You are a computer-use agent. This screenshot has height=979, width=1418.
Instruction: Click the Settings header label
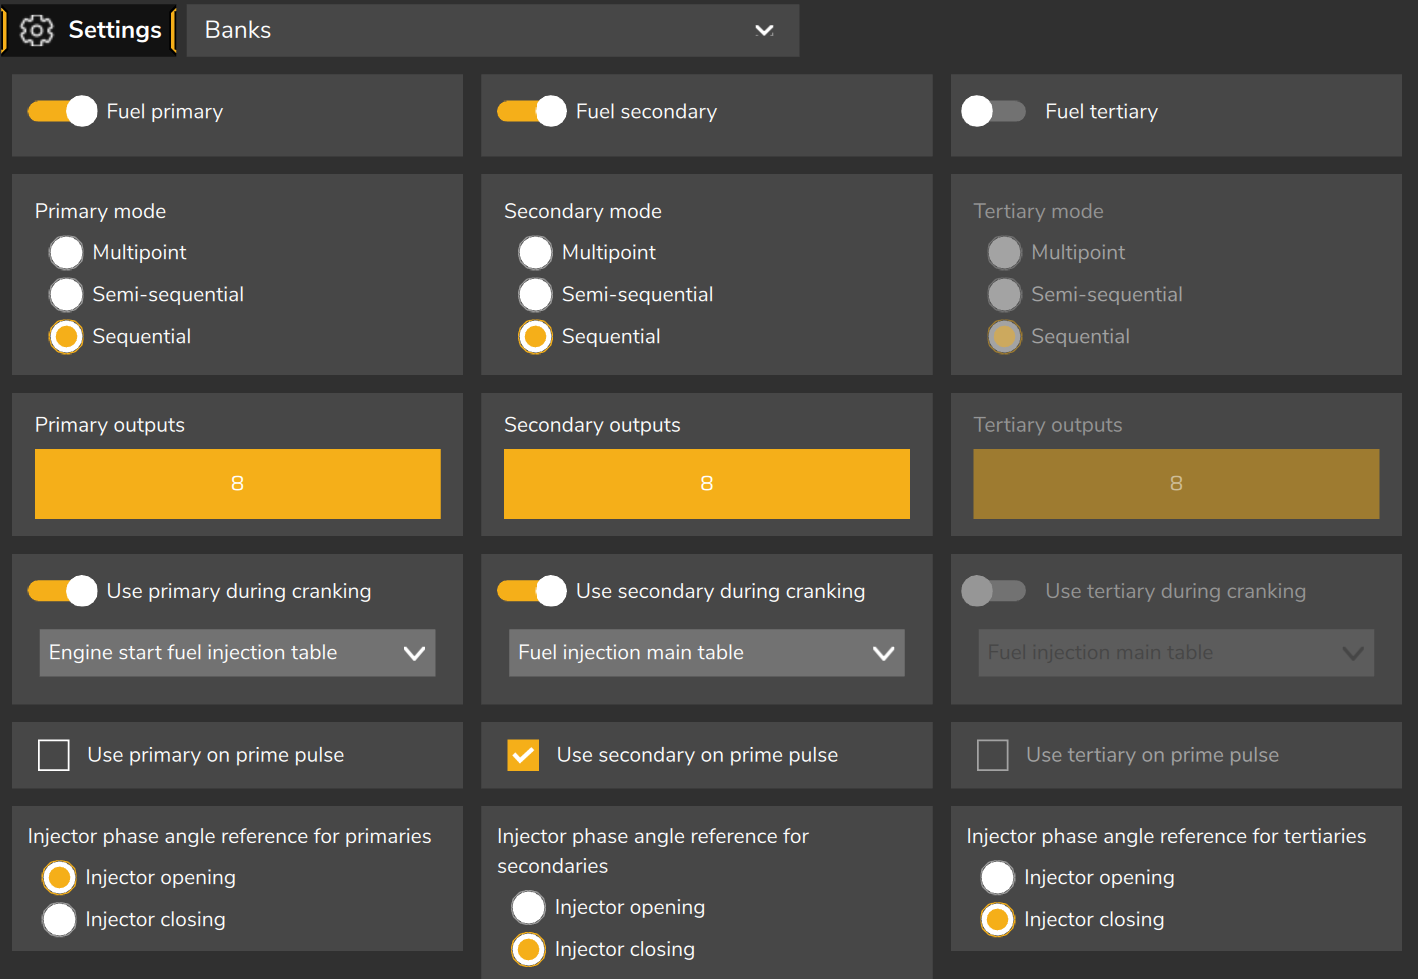[115, 30]
